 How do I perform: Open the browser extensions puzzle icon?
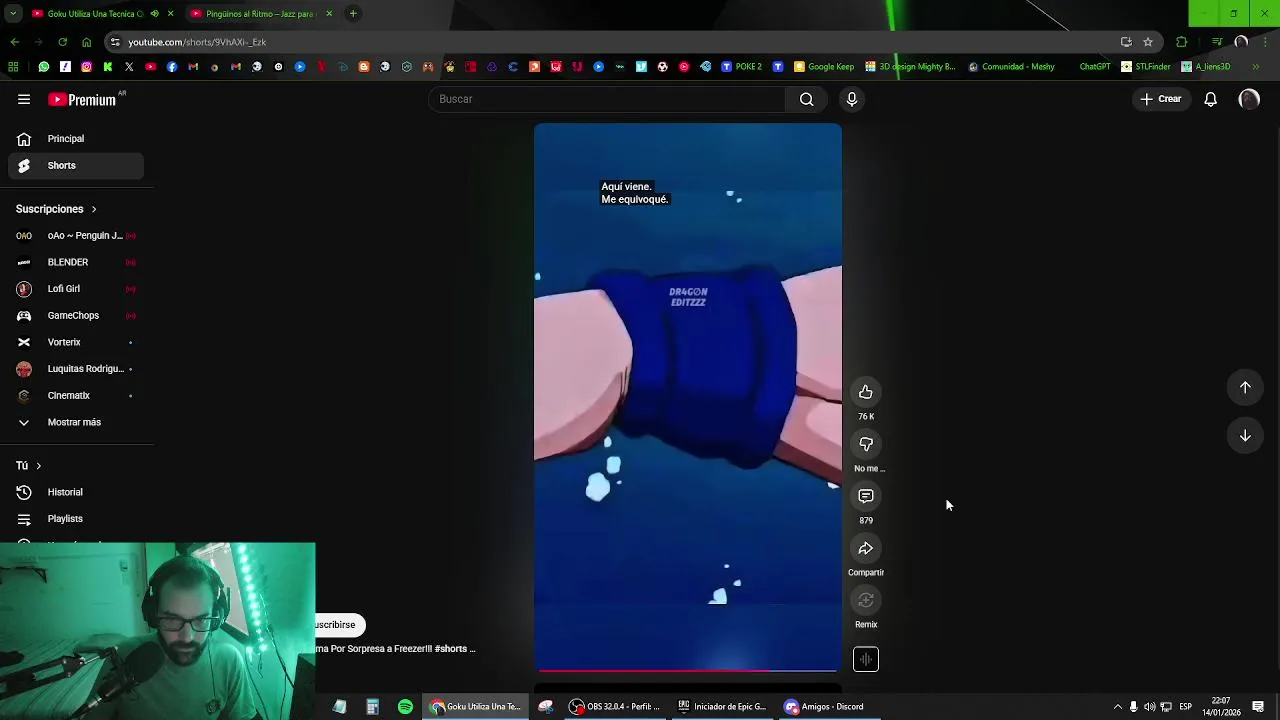click(x=1182, y=42)
